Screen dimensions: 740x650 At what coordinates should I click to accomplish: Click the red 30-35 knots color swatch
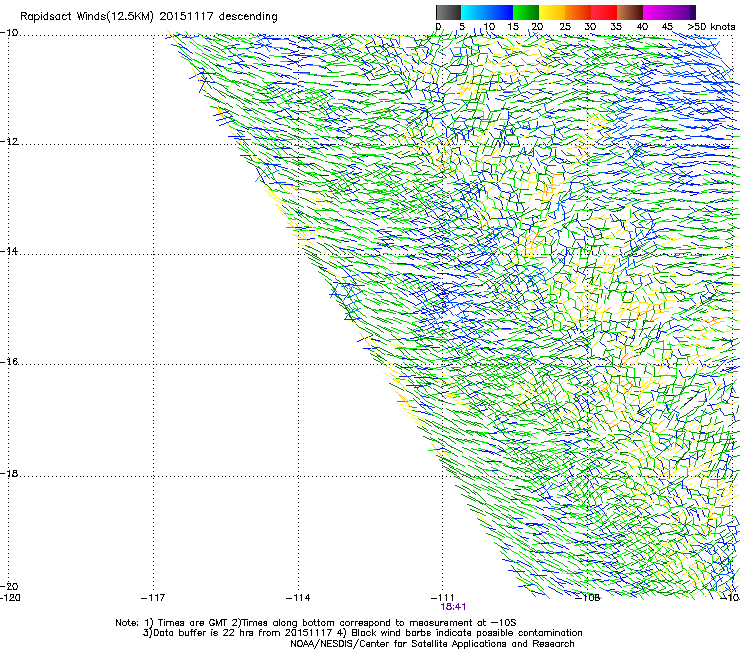tap(604, 12)
